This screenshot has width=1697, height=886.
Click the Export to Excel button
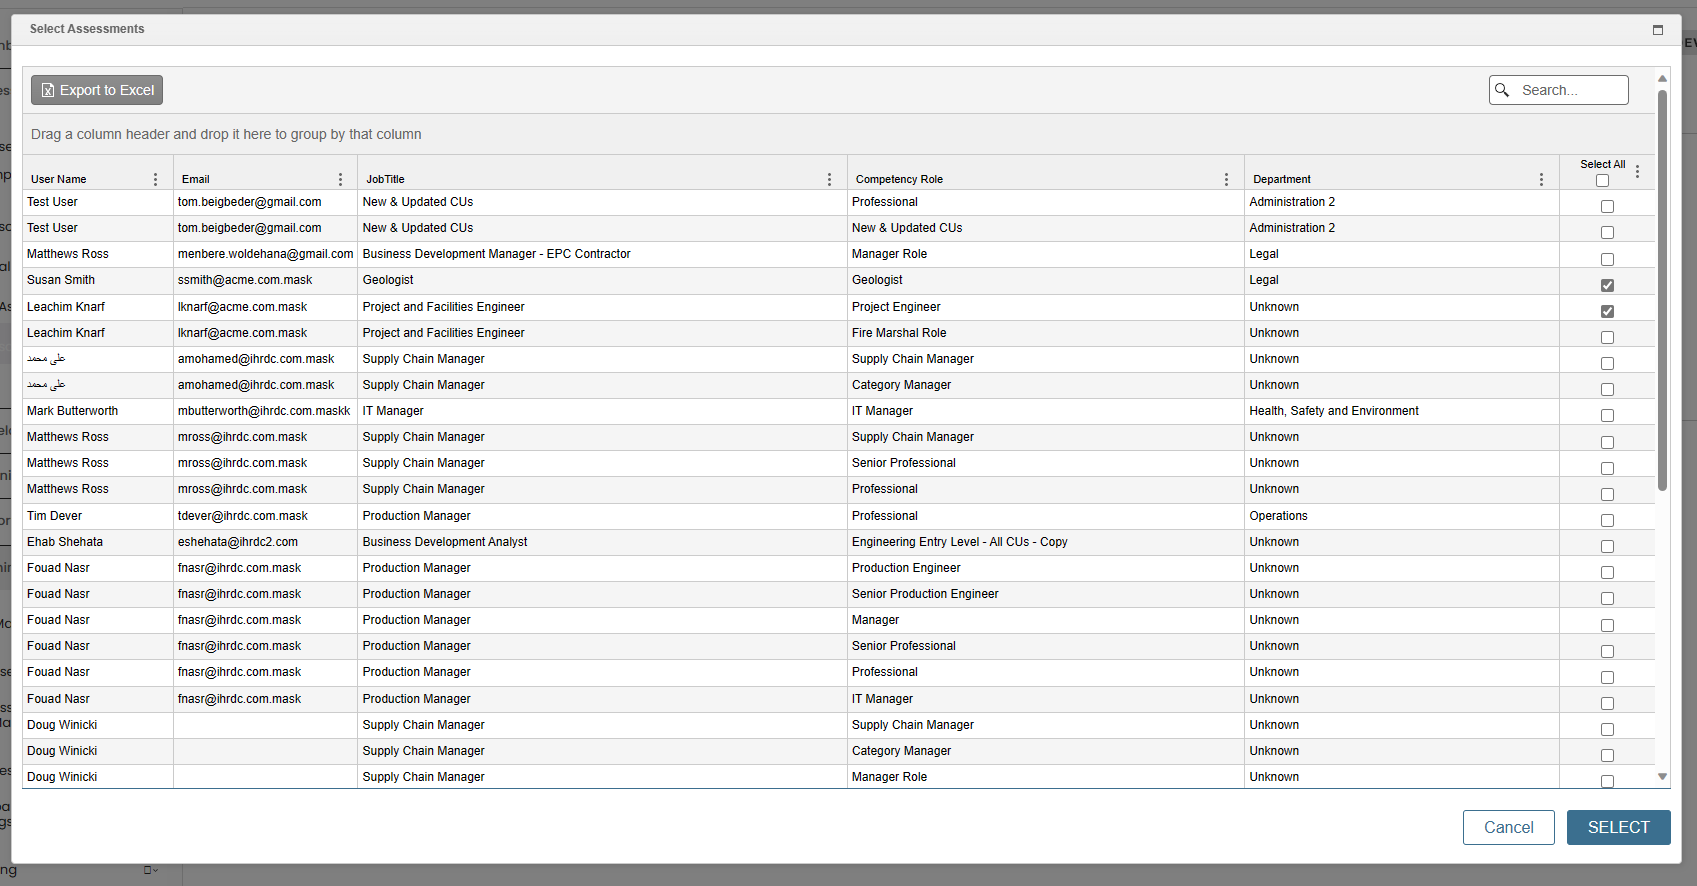pos(97,90)
